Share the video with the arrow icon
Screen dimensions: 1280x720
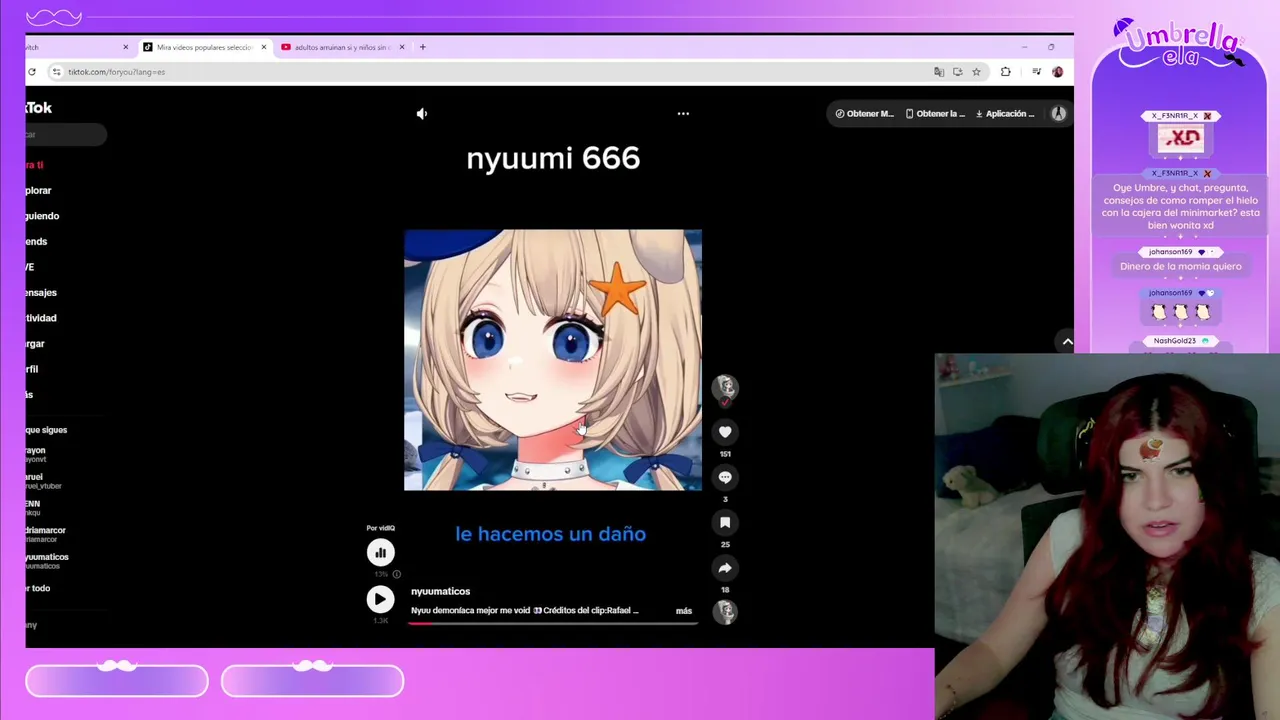[x=725, y=568]
